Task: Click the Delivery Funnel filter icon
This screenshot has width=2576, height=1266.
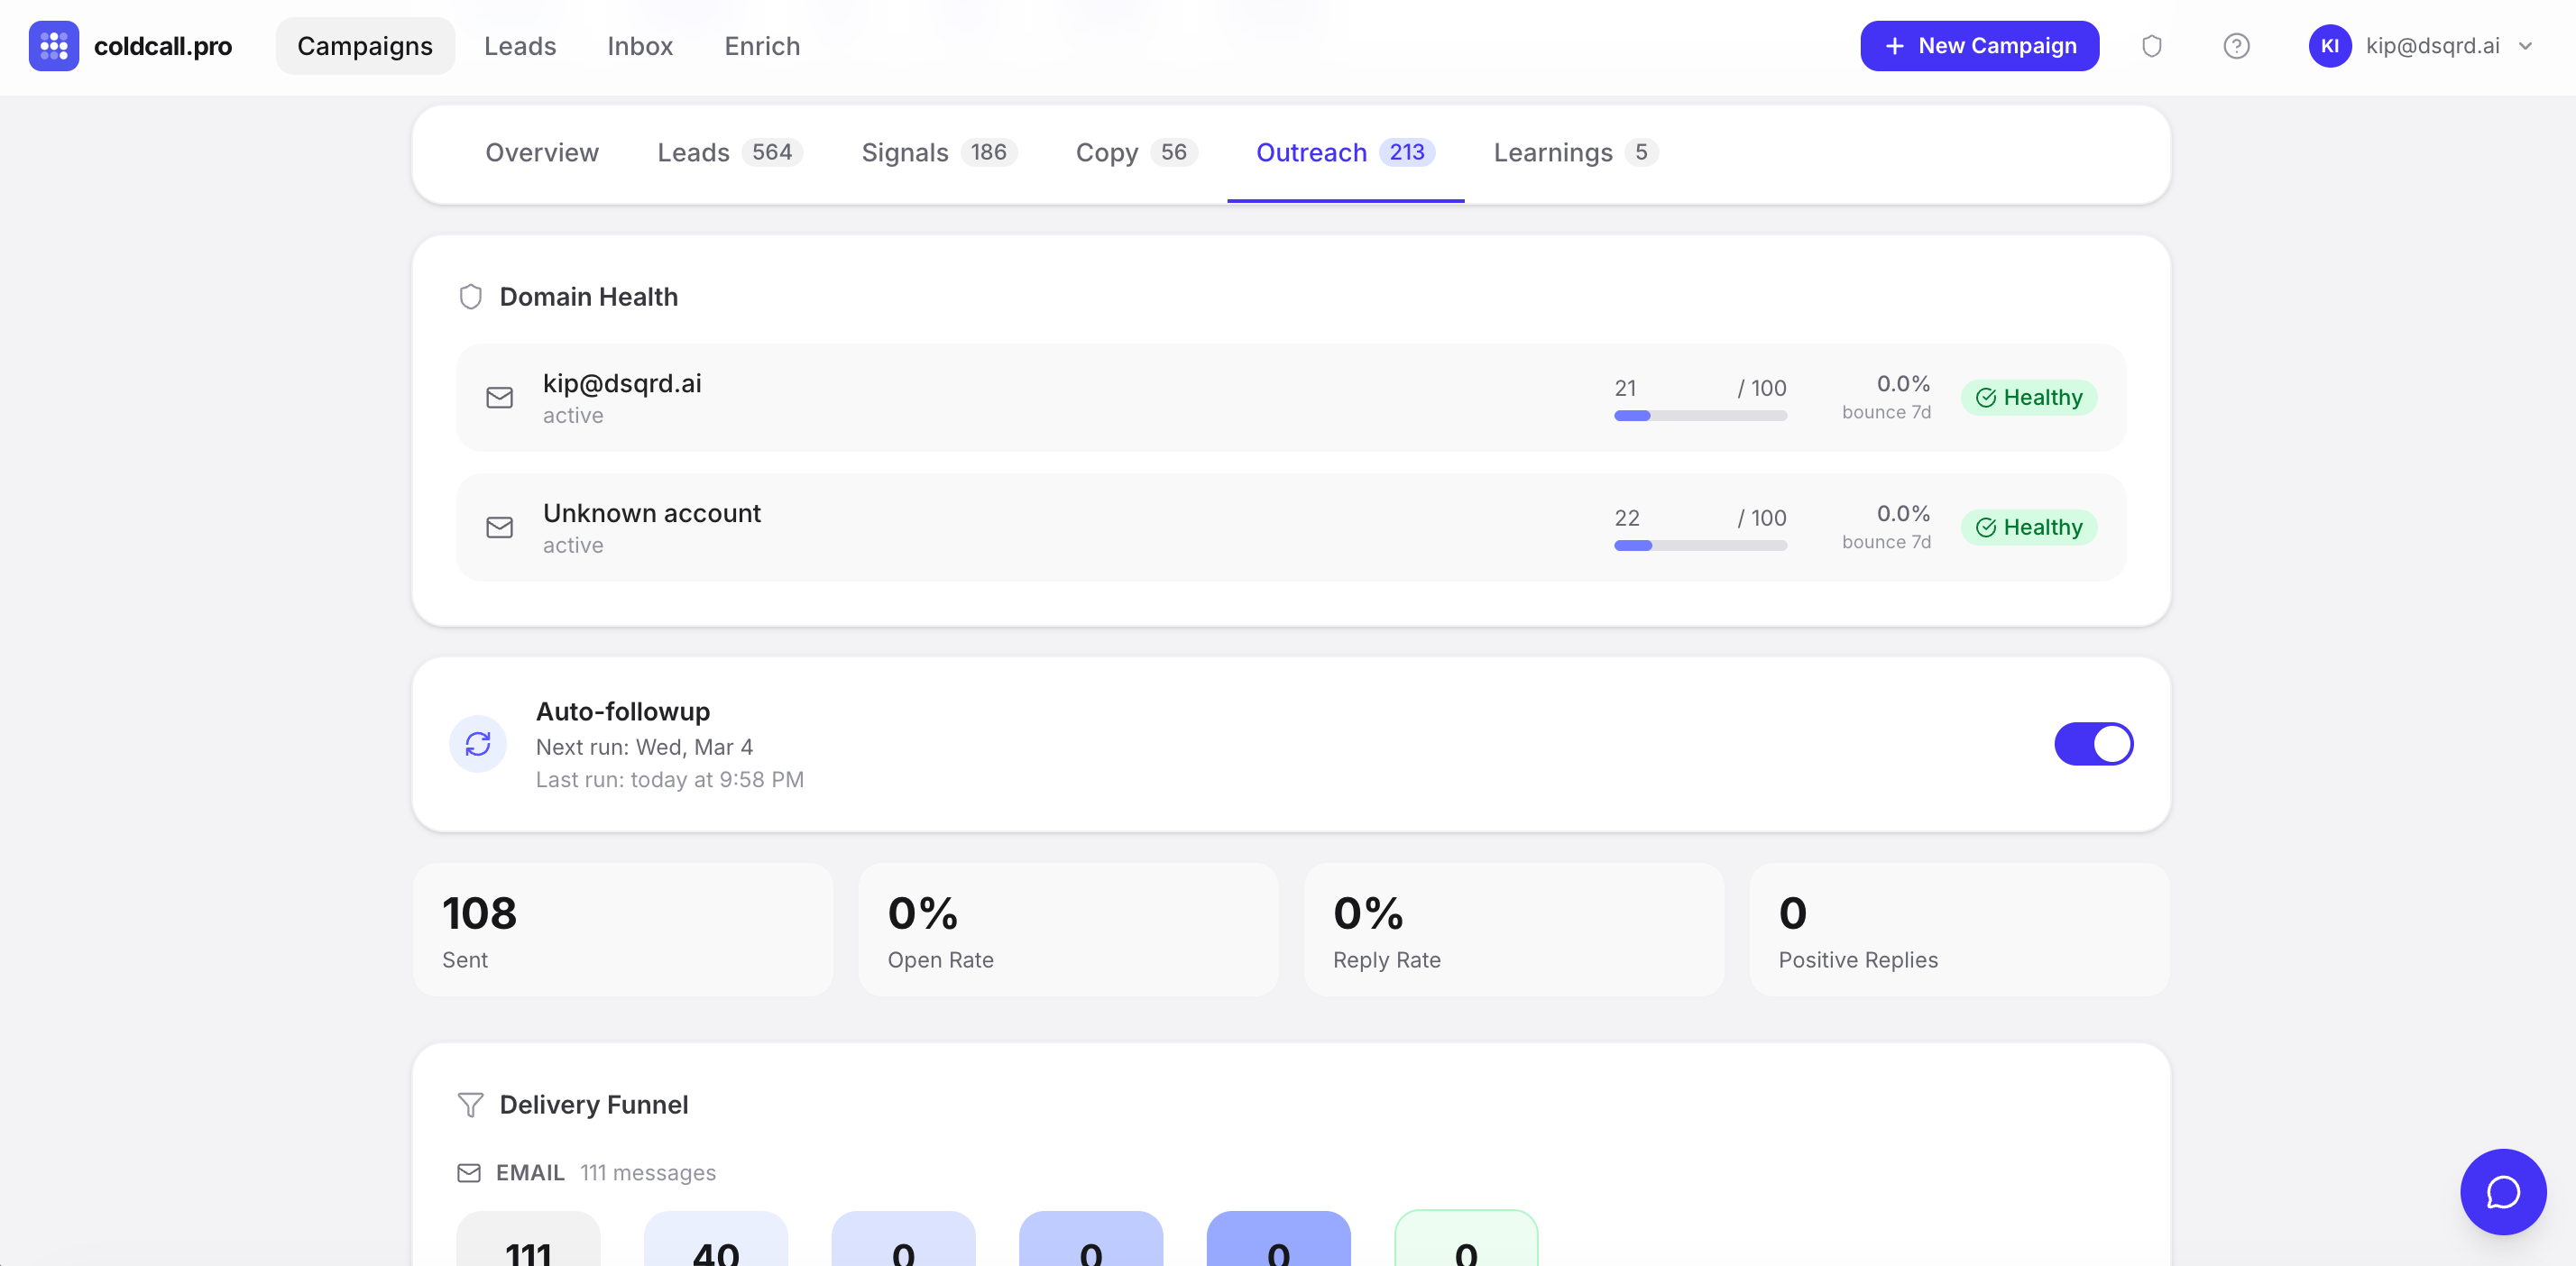Action: click(x=470, y=1104)
